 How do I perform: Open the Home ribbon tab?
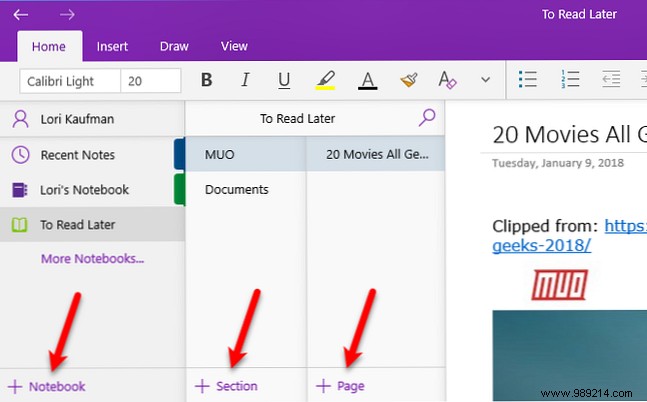click(49, 46)
